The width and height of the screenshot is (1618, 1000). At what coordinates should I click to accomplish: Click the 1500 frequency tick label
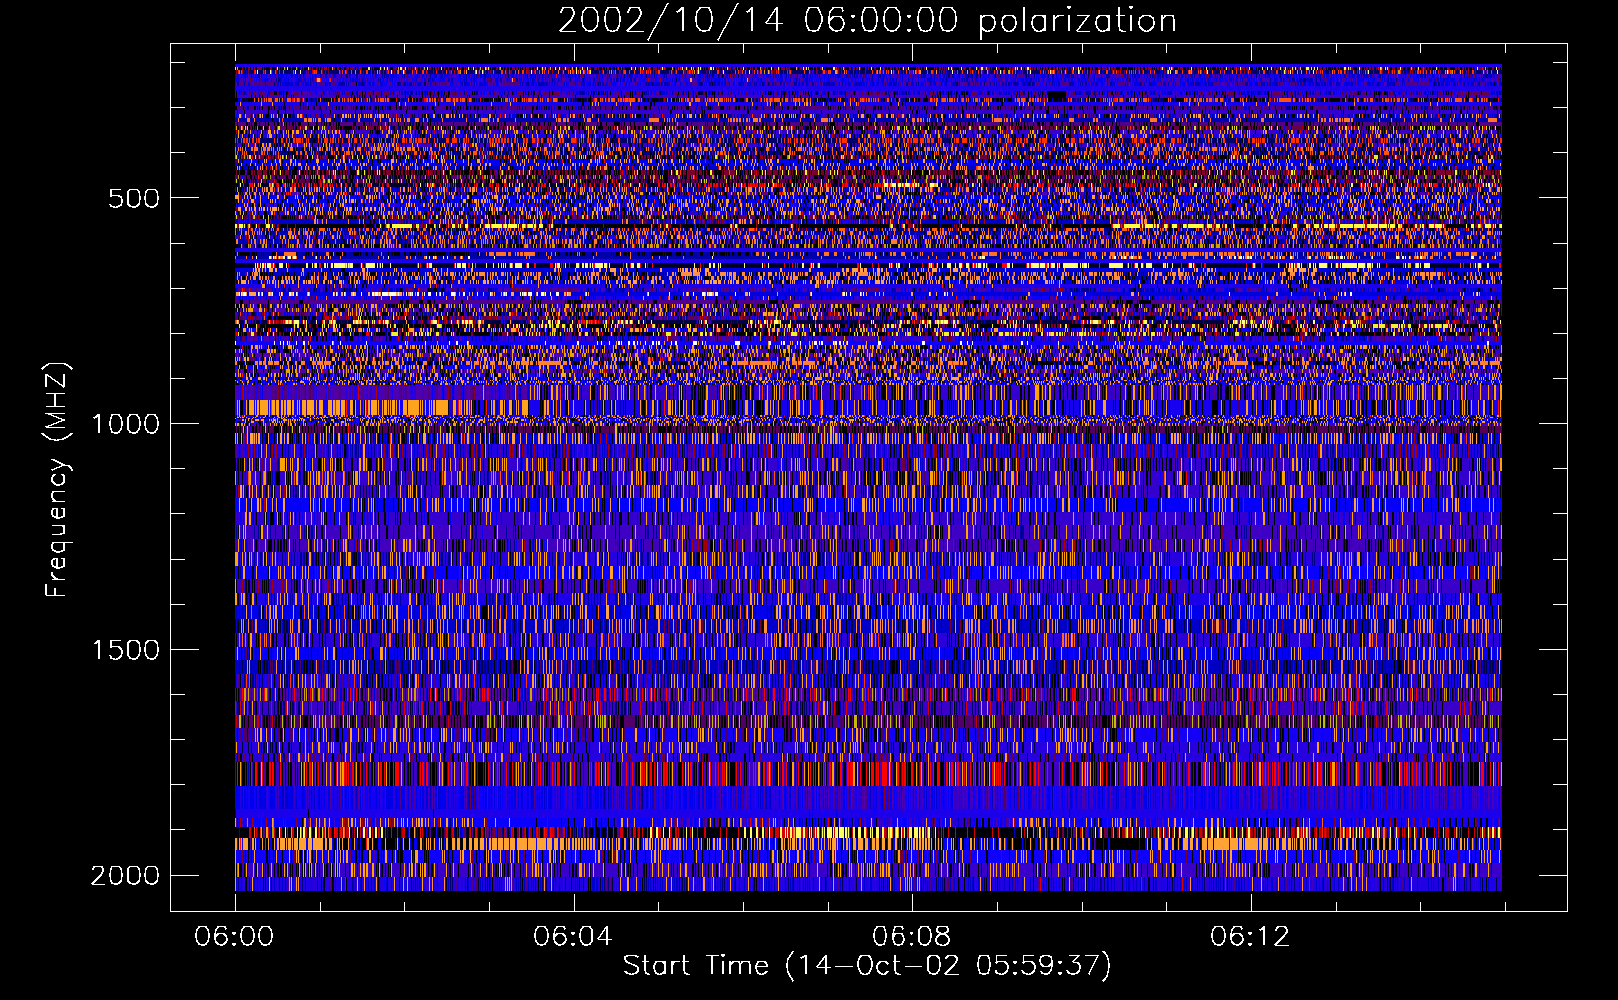tap(125, 650)
